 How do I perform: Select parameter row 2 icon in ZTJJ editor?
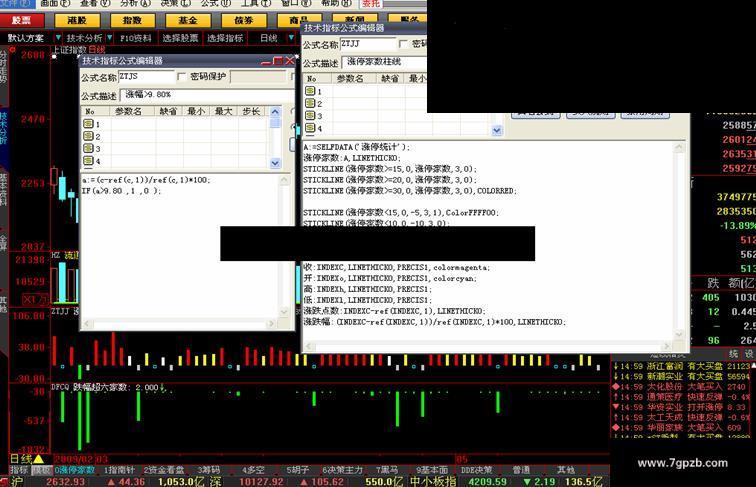(310, 103)
